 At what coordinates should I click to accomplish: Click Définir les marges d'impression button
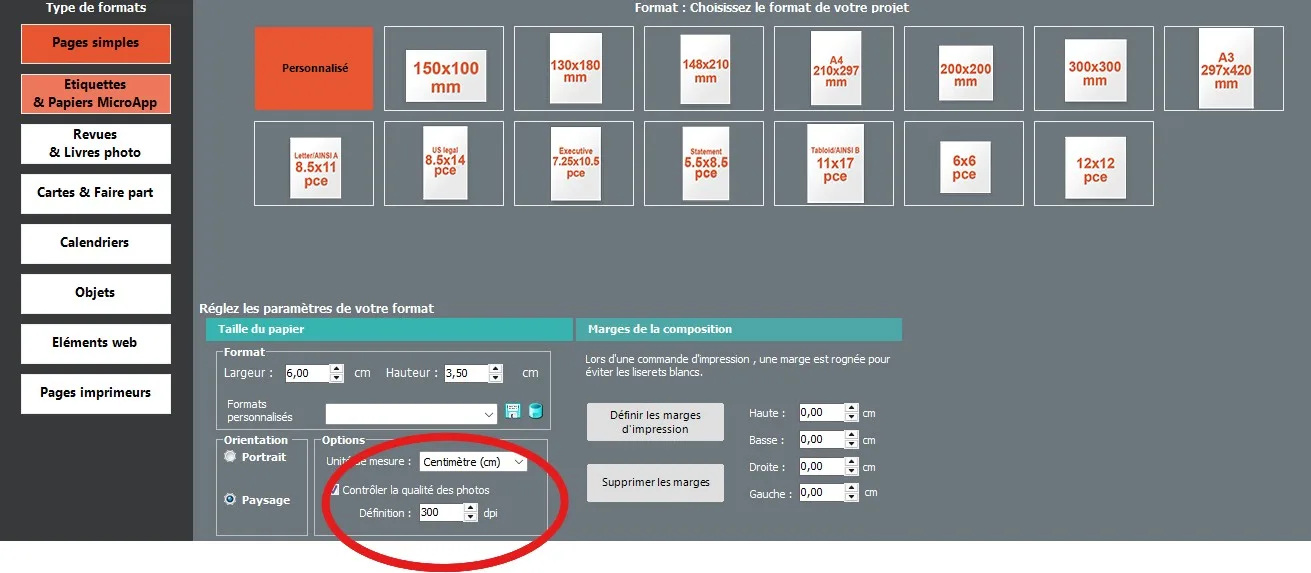tap(655, 422)
